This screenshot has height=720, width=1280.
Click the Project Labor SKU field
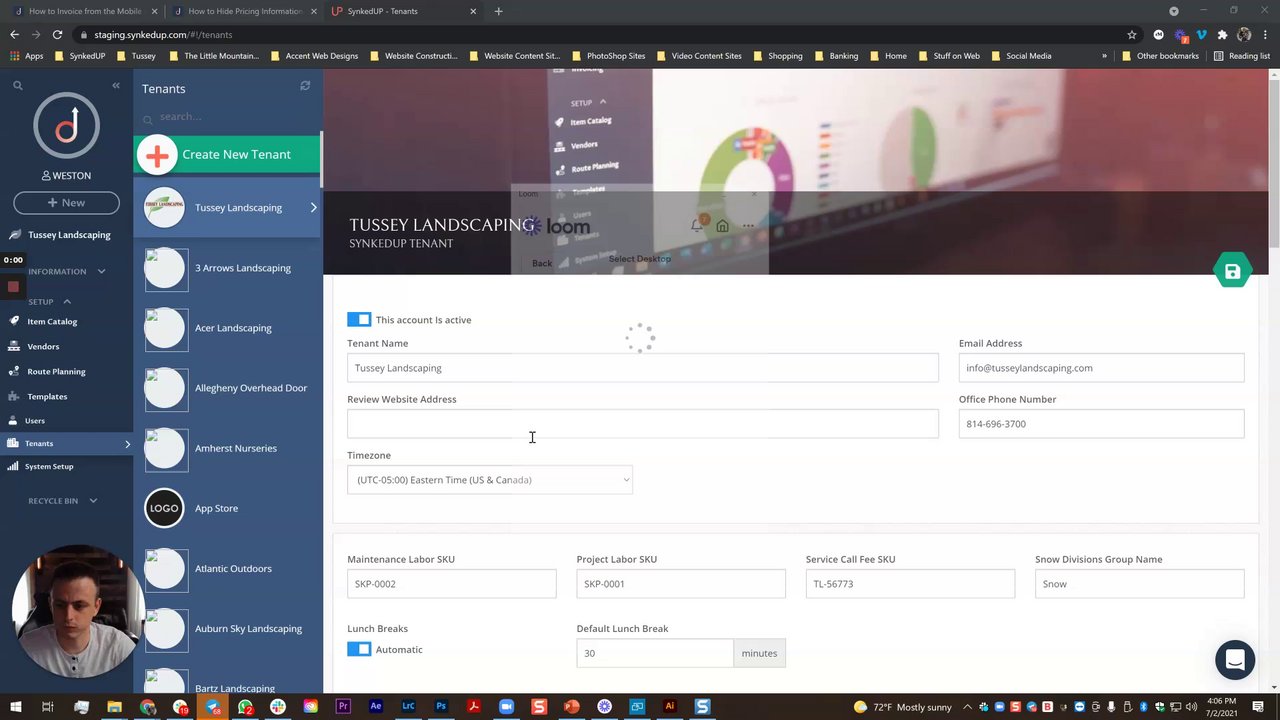tap(681, 584)
